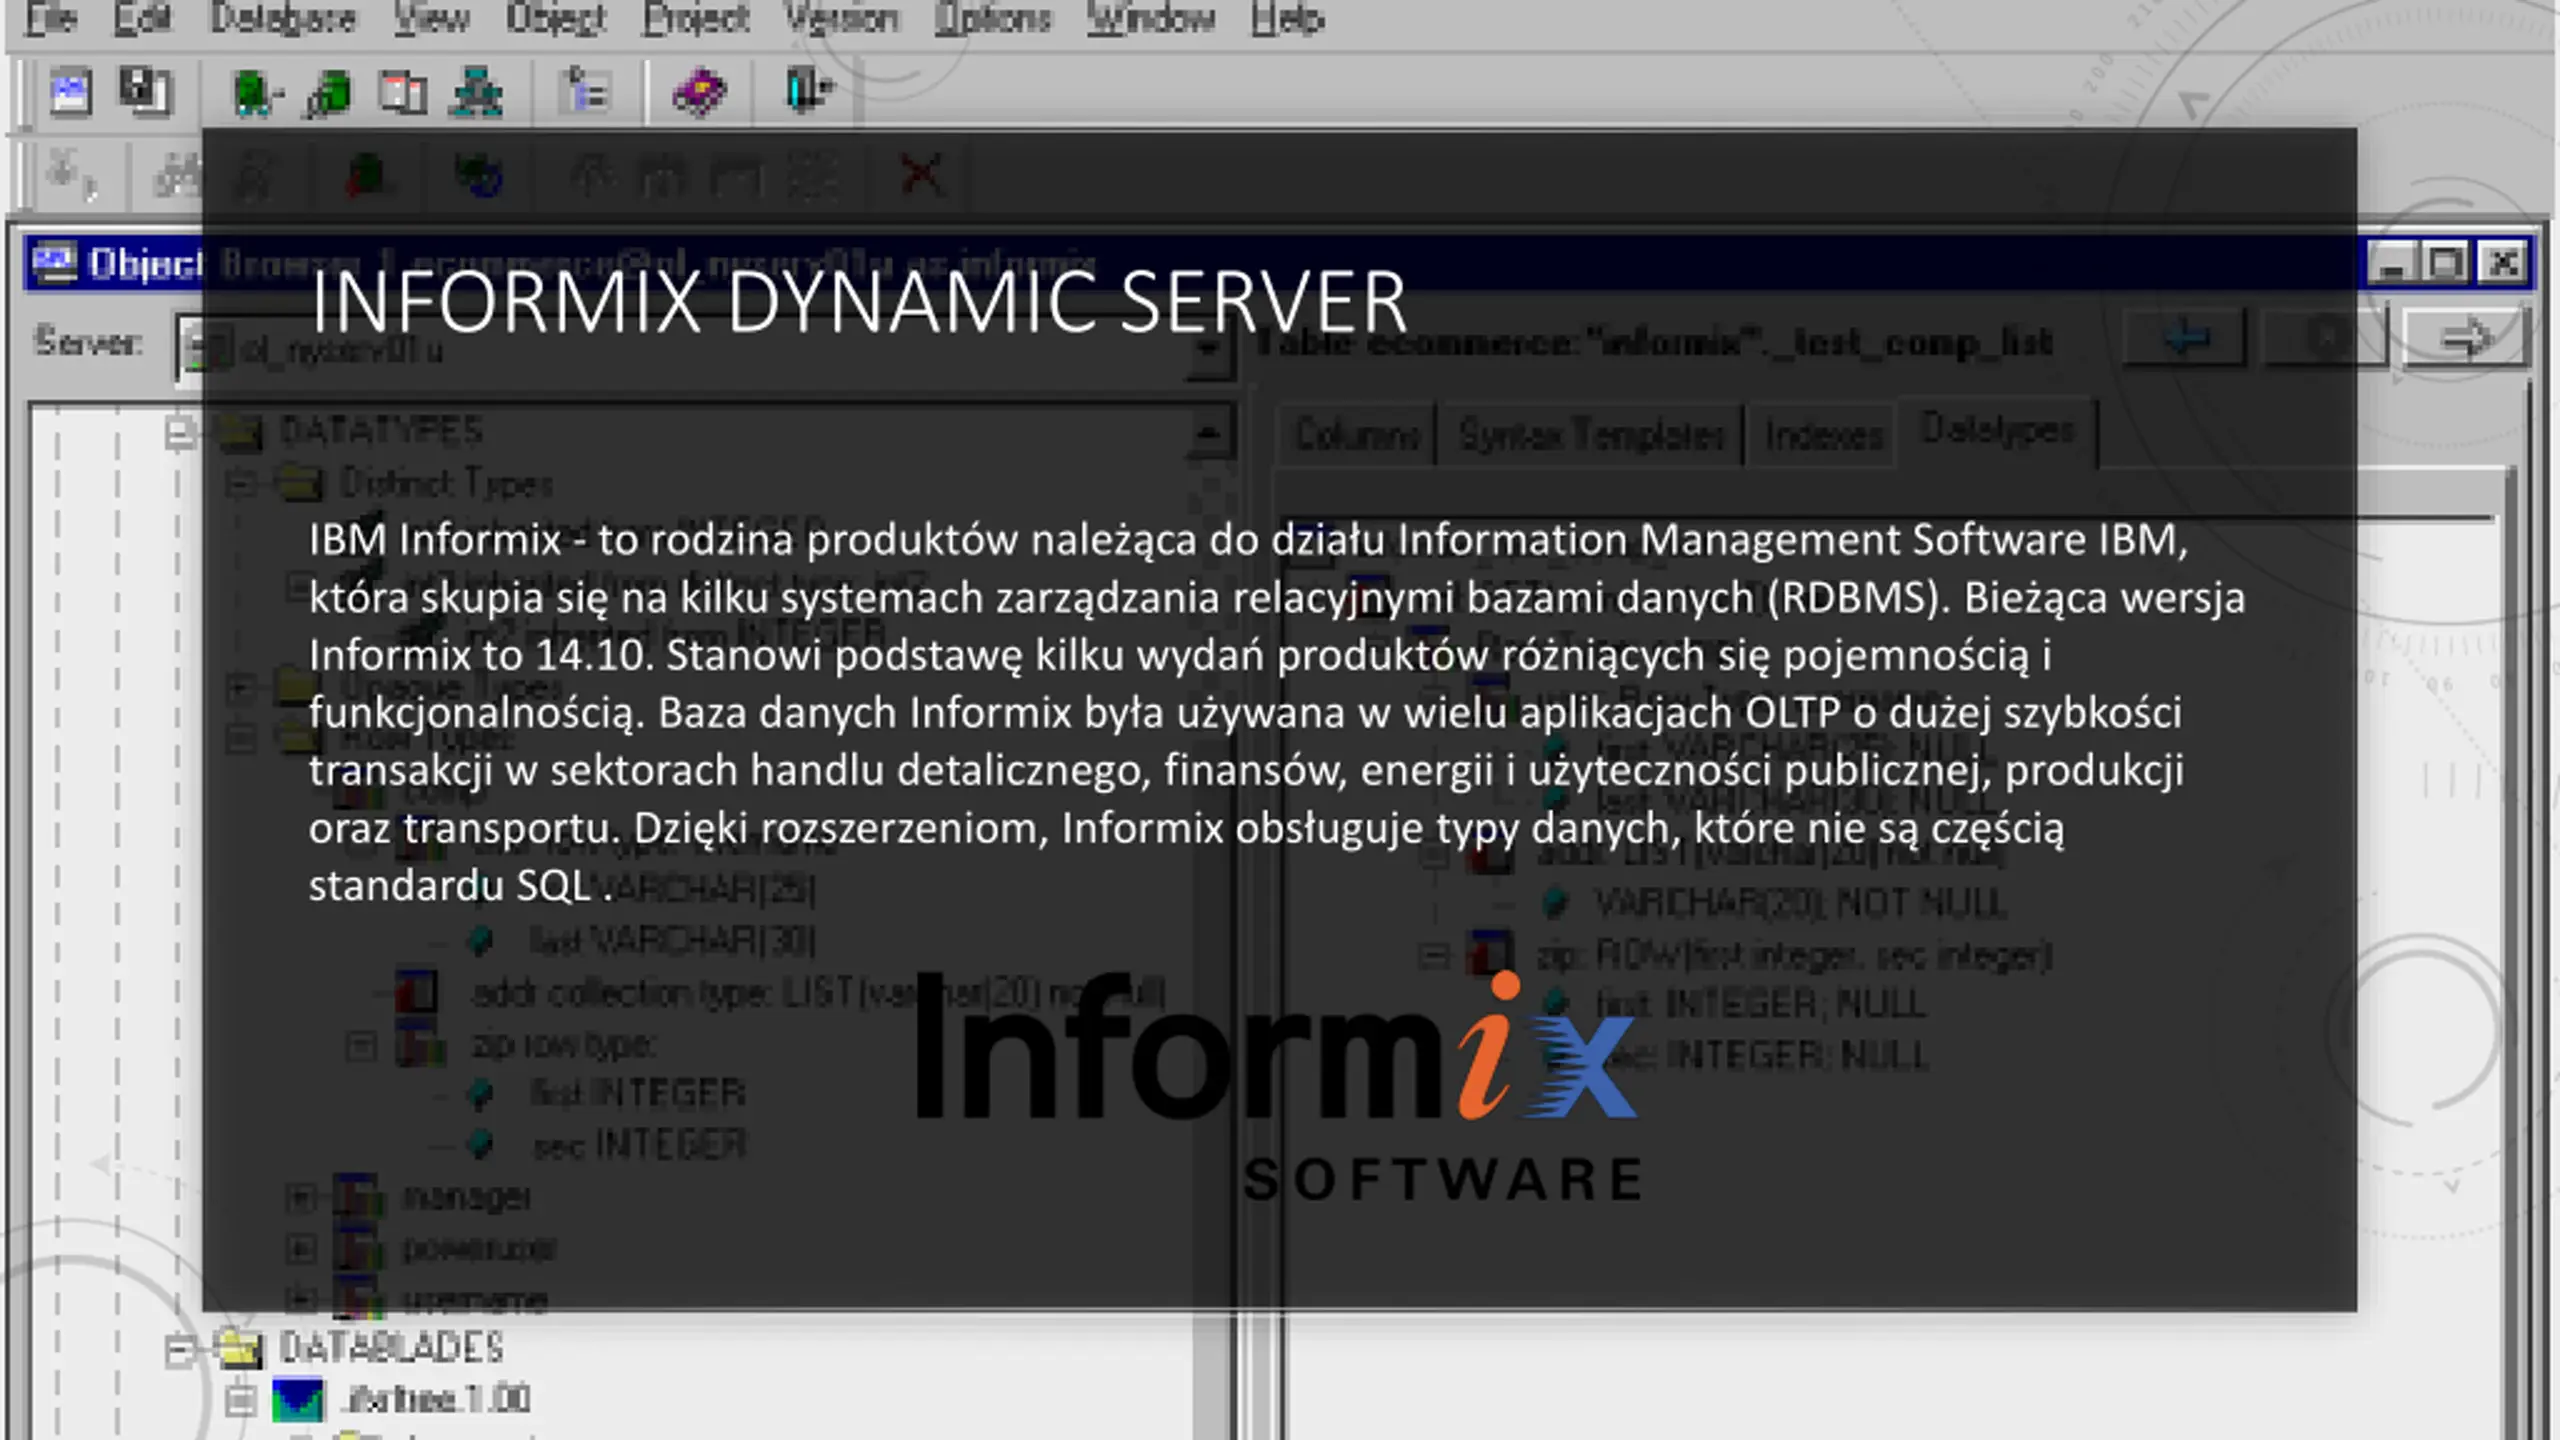Click the manager row type icon
Viewport: 2560px width, 1440px height.
pyautogui.click(x=358, y=1196)
